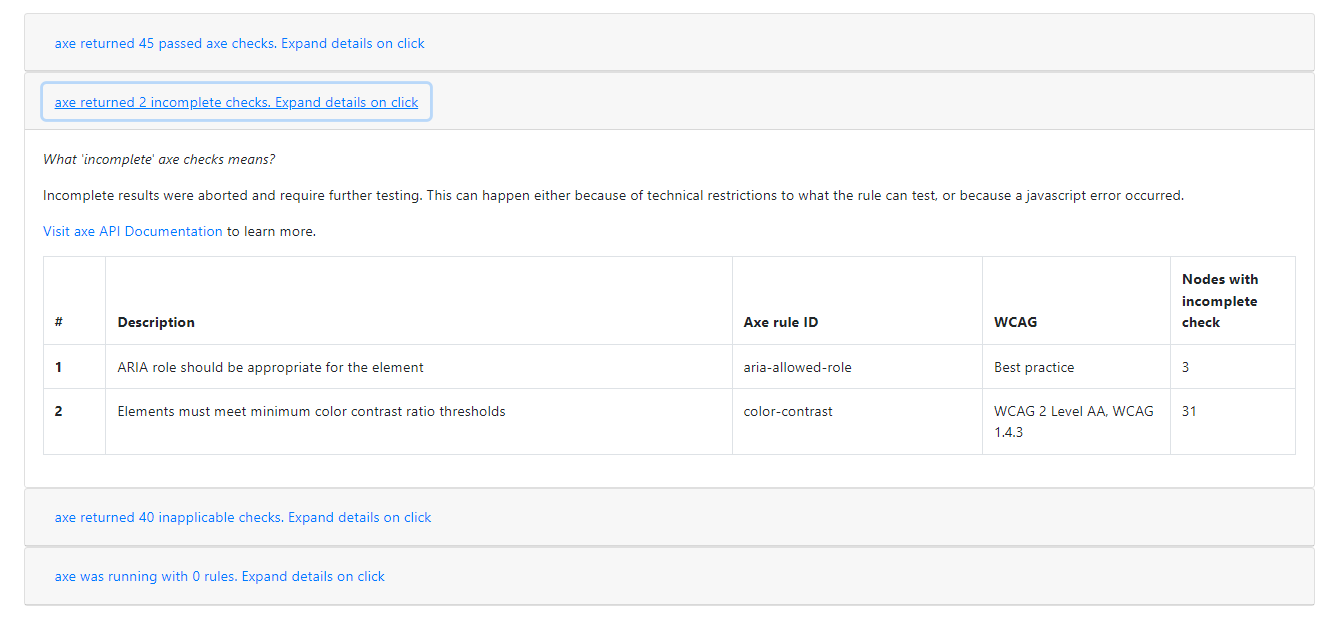The height and width of the screenshot is (630, 1336).
Task: Click the color-contrast rule ID cell
Action: tap(788, 412)
